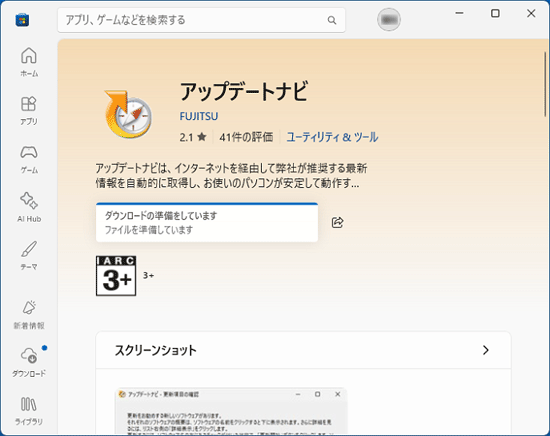
Task: Open the app screenshot thumbnail
Action: (x=231, y=411)
